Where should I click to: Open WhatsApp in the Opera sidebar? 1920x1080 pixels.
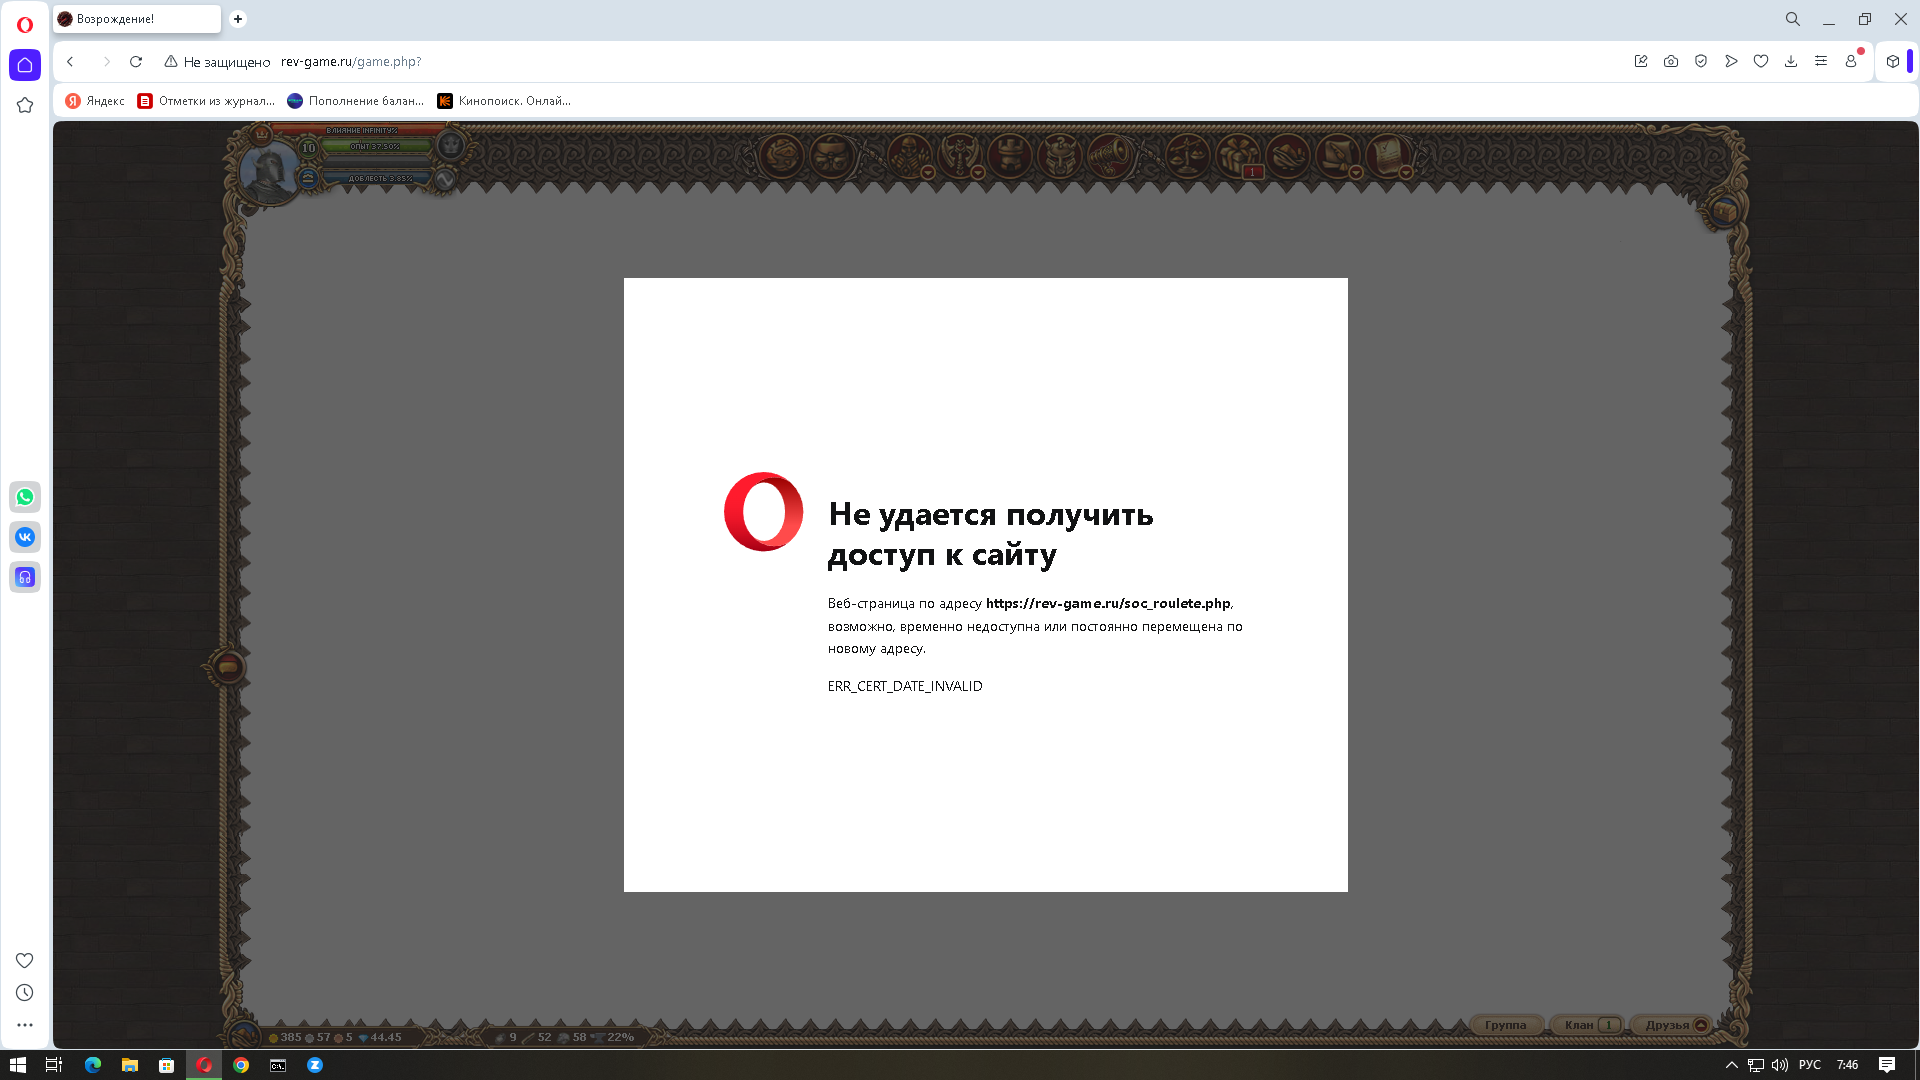25,497
